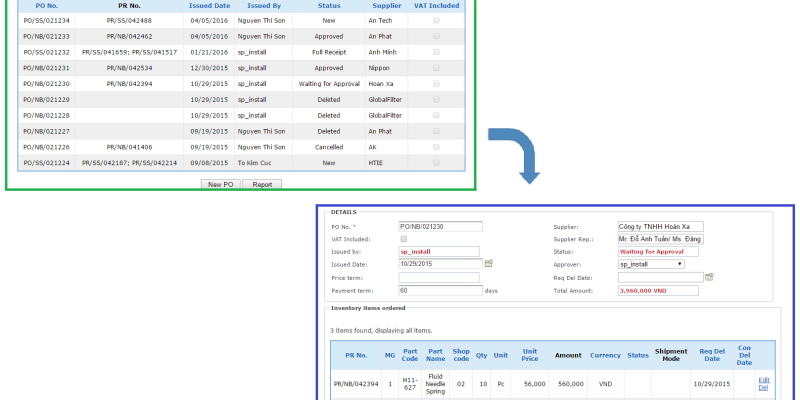Sort the PO list by VAT Included header
This screenshot has height=400, width=800.
click(436, 6)
